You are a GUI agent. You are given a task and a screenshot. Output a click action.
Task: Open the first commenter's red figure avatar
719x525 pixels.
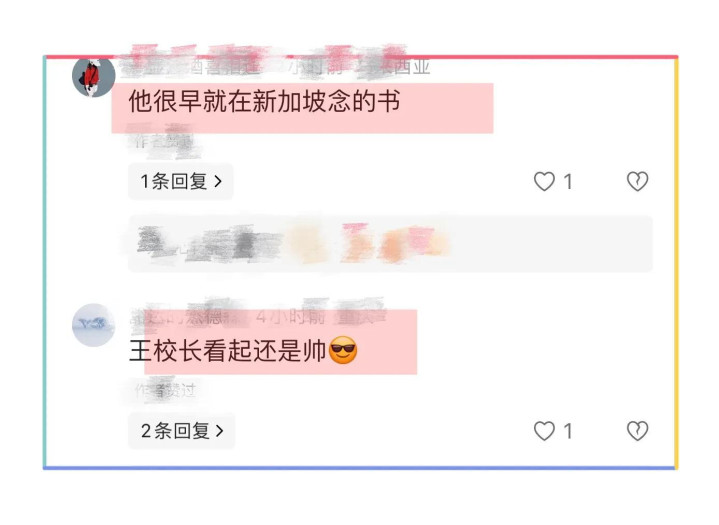94,76
